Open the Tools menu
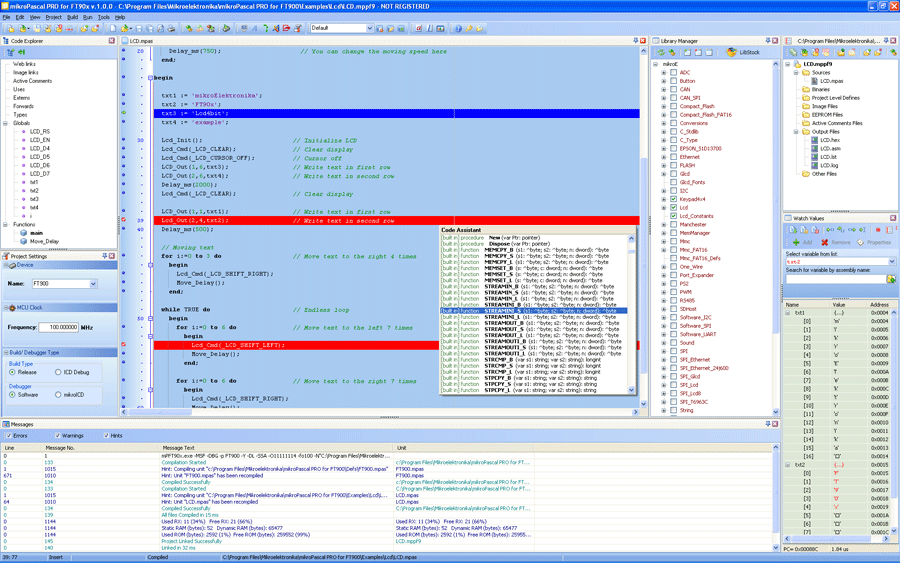This screenshot has width=900, height=563. pyautogui.click(x=103, y=17)
